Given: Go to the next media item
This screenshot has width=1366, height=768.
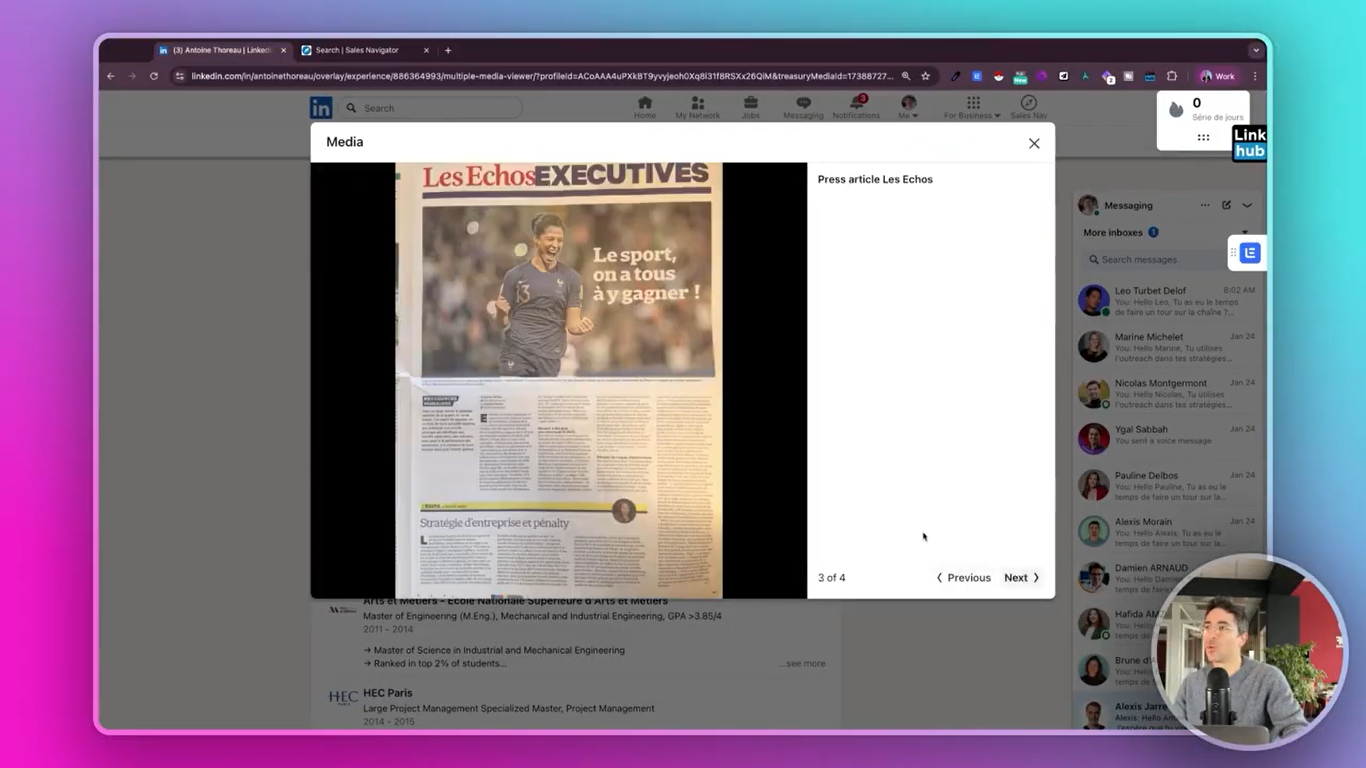Looking at the screenshot, I should [1022, 578].
